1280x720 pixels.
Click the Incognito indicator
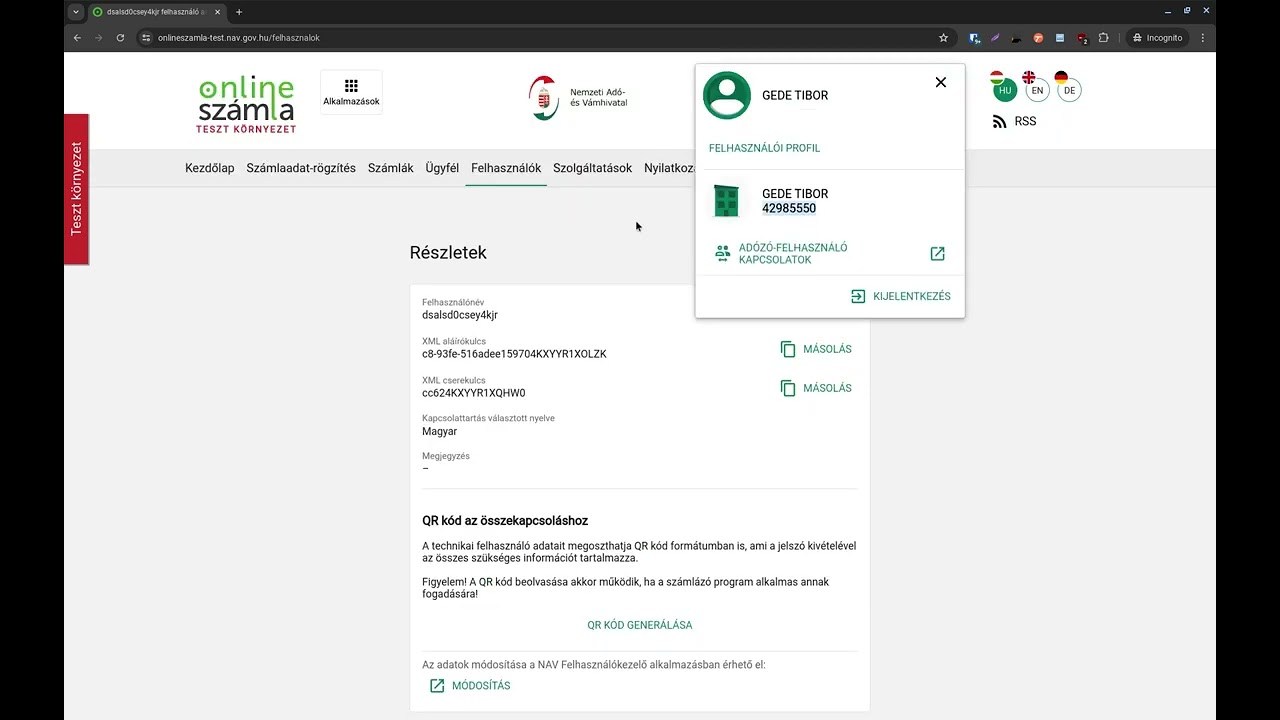(x=1157, y=38)
